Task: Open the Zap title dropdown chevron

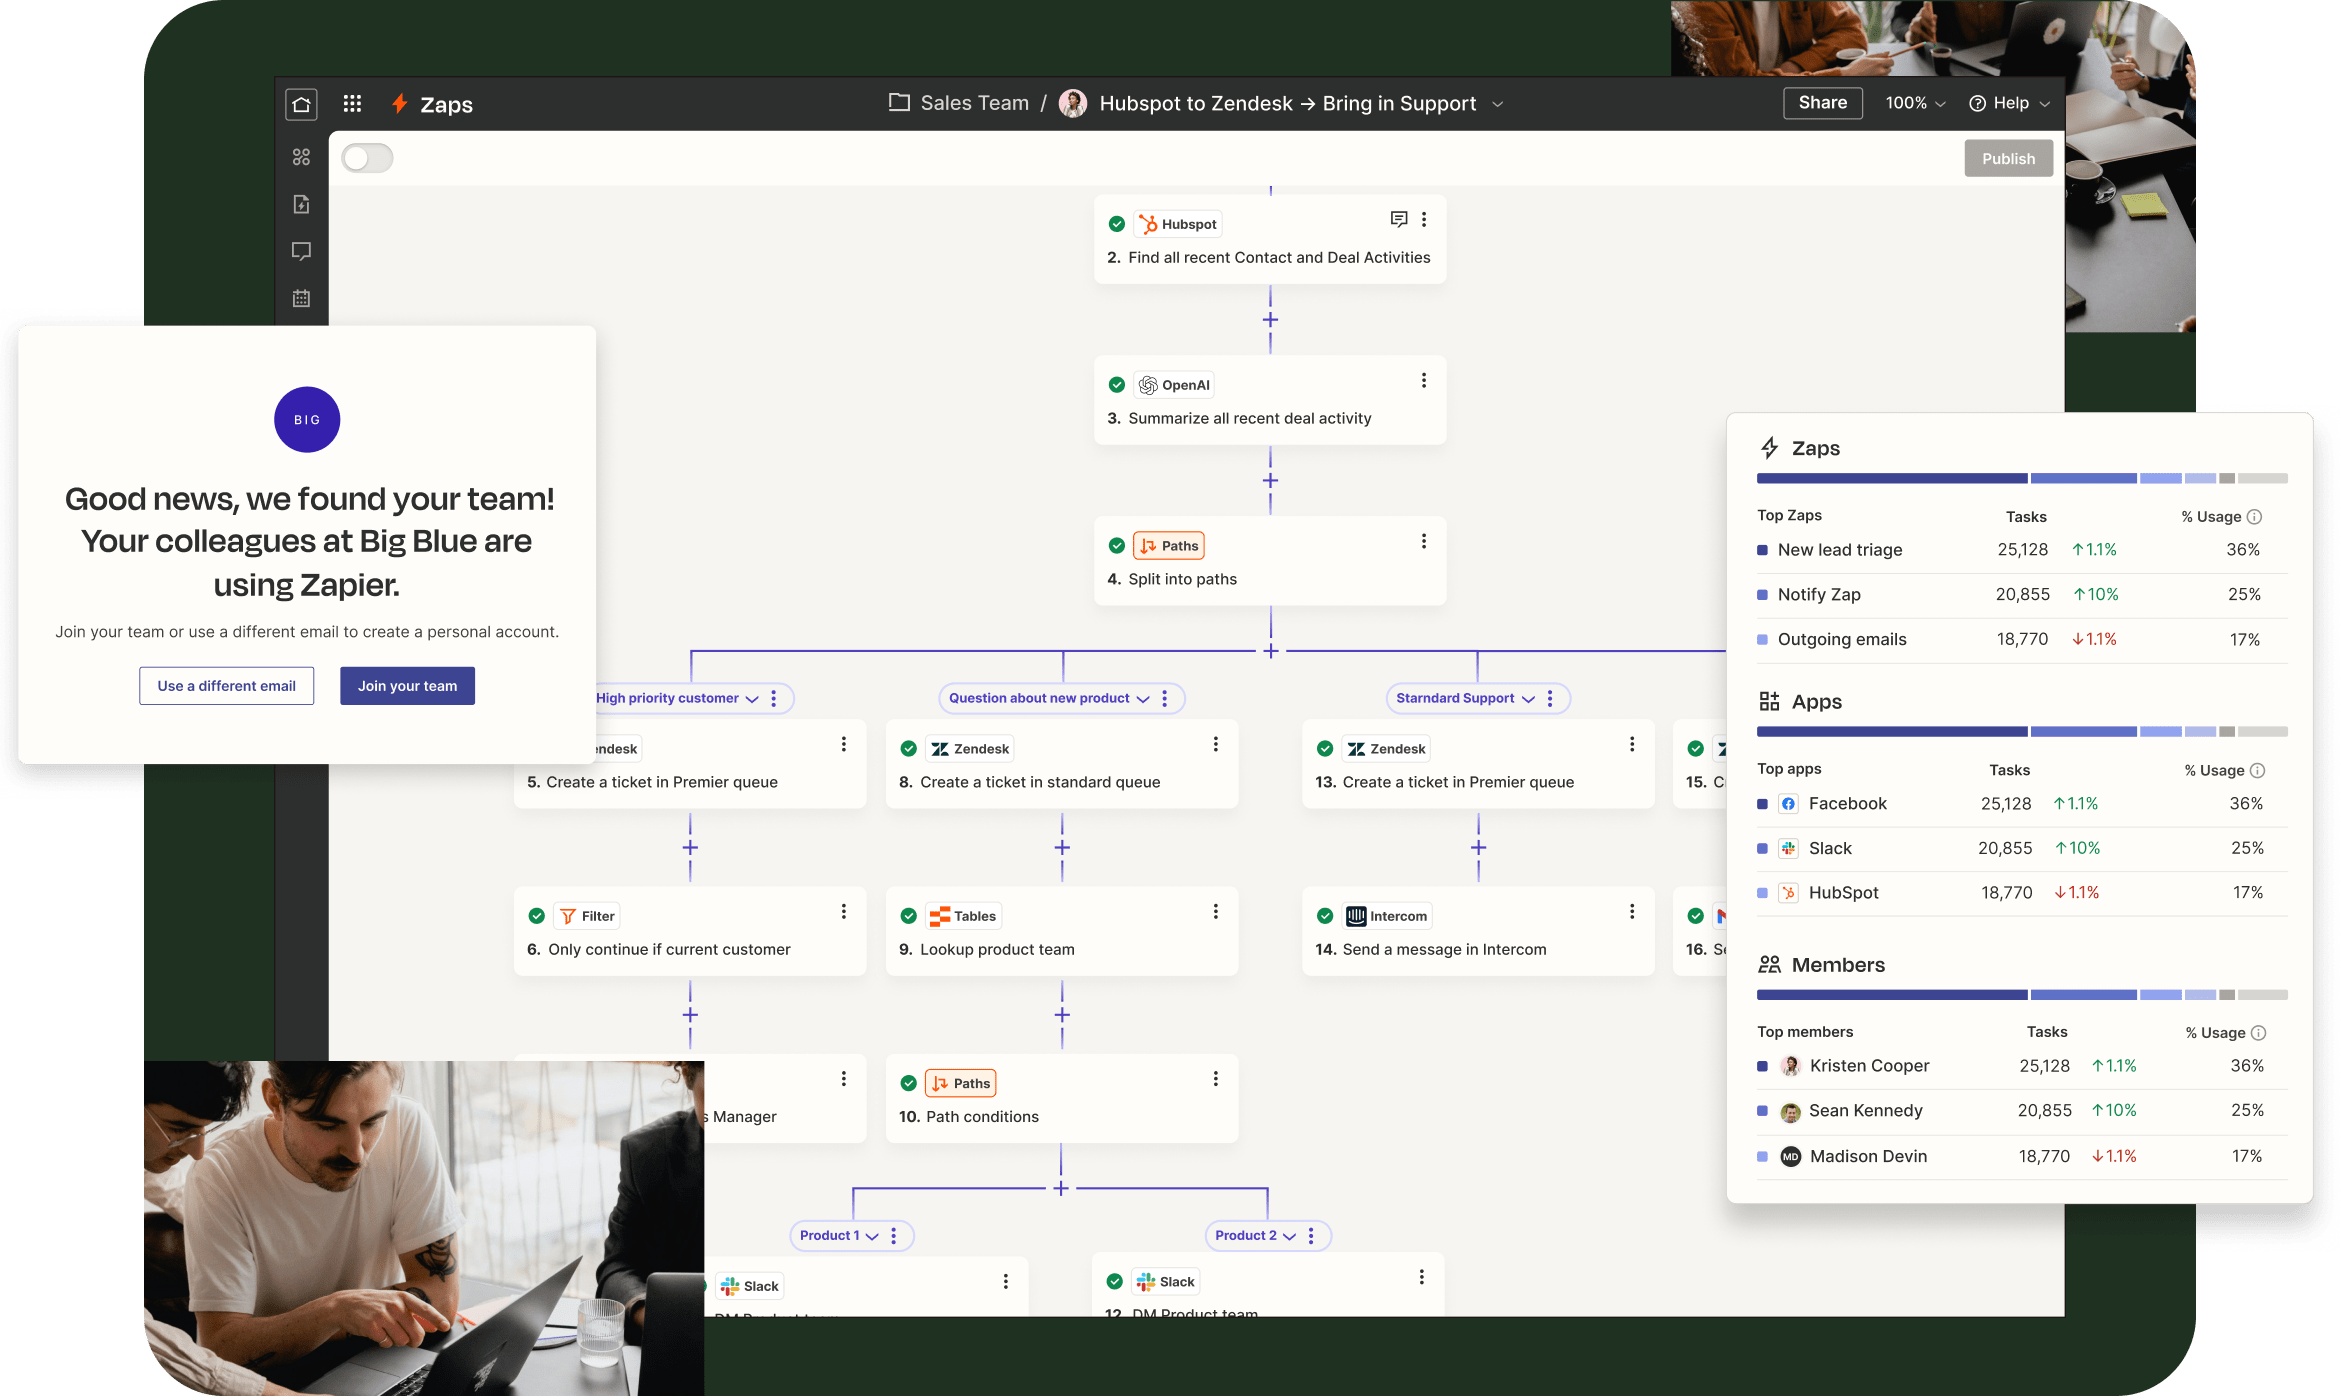Action: [x=1497, y=104]
